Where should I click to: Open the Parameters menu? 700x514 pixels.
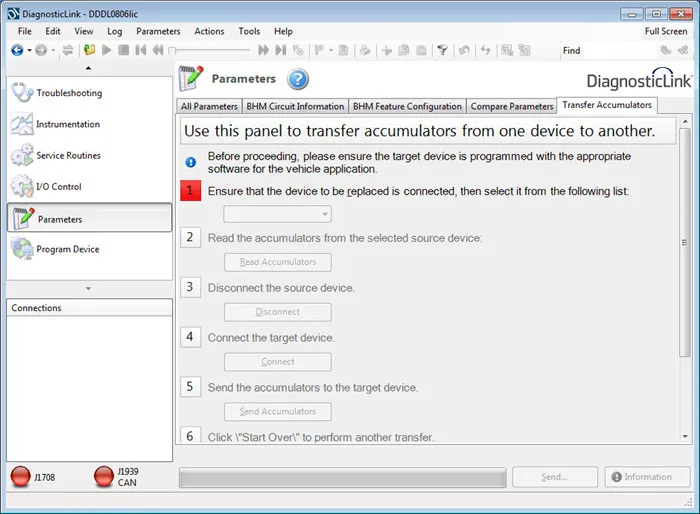[158, 31]
